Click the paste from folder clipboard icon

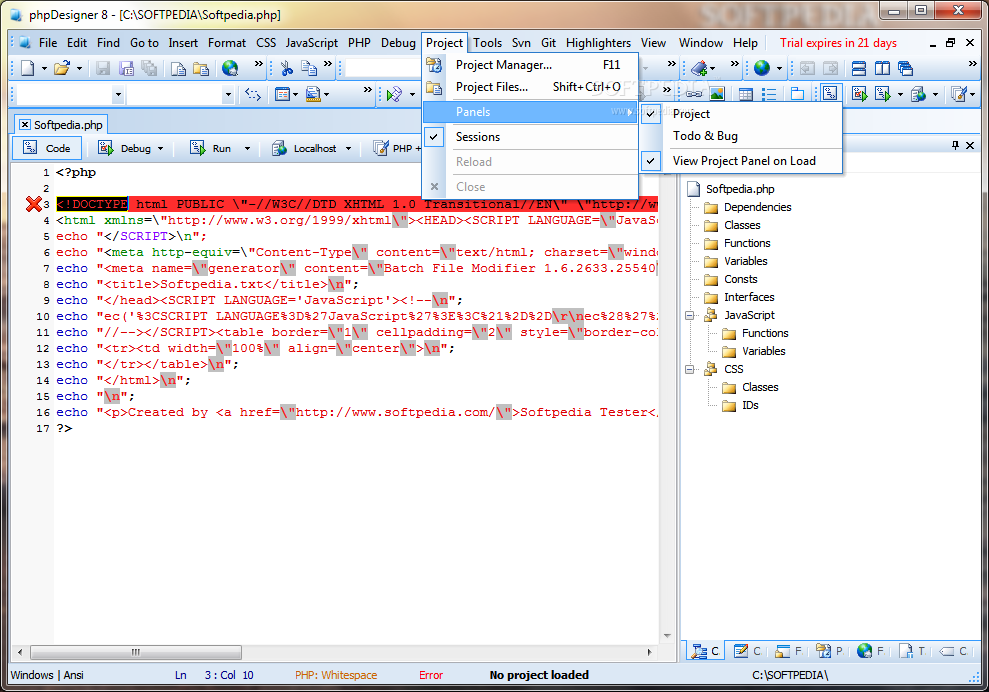201,68
